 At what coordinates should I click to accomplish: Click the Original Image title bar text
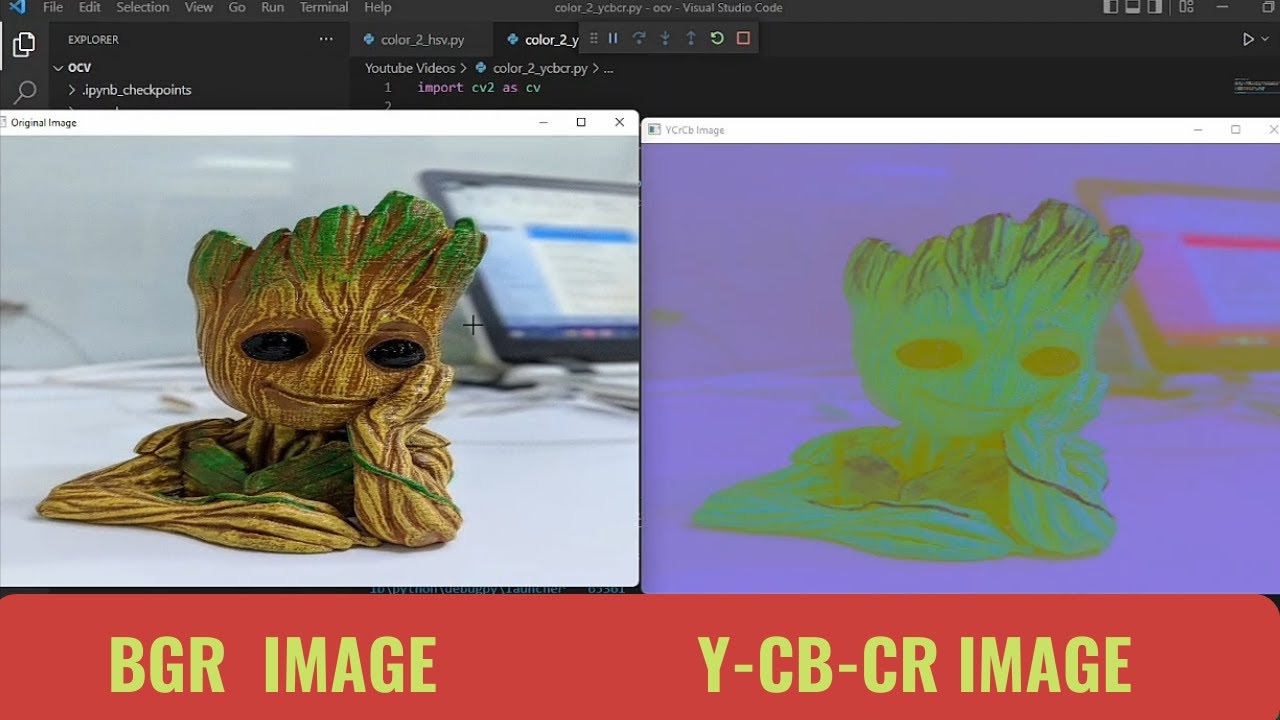pos(44,123)
